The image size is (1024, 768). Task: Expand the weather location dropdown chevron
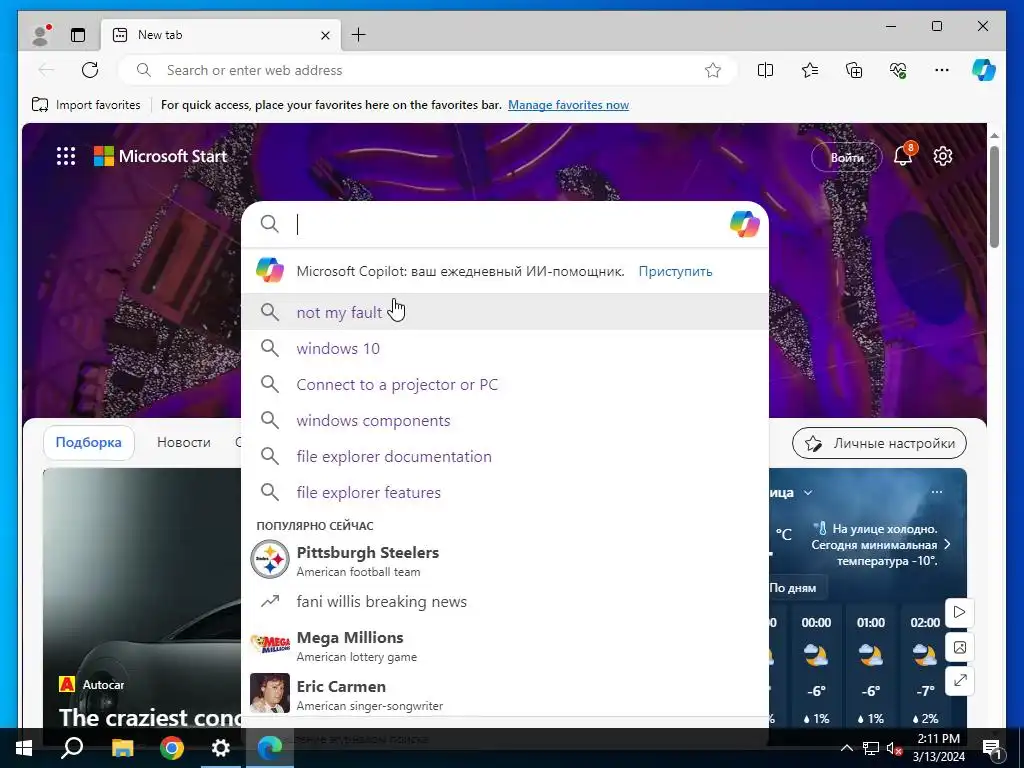click(808, 492)
